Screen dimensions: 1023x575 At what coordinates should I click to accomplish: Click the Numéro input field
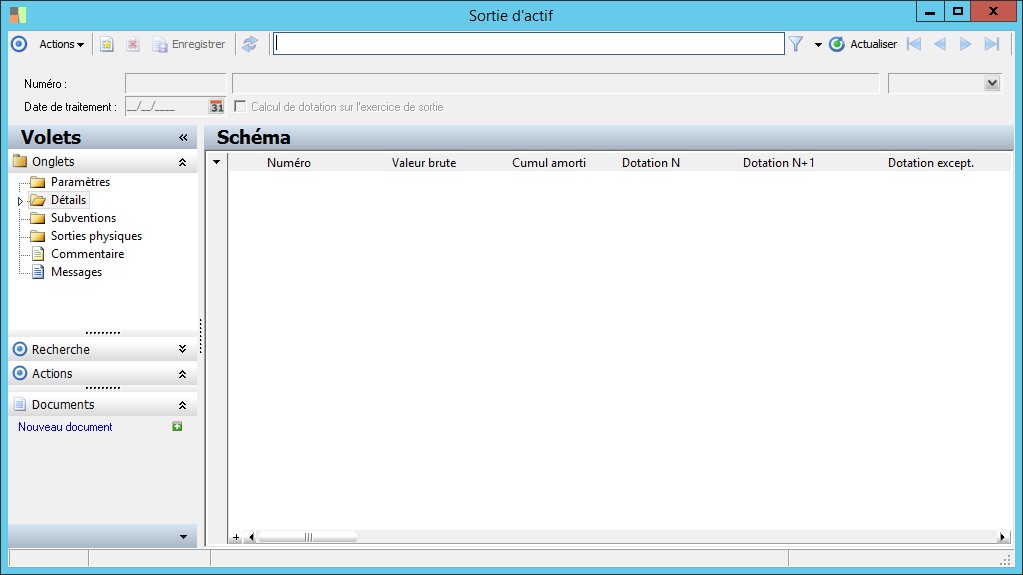[176, 84]
